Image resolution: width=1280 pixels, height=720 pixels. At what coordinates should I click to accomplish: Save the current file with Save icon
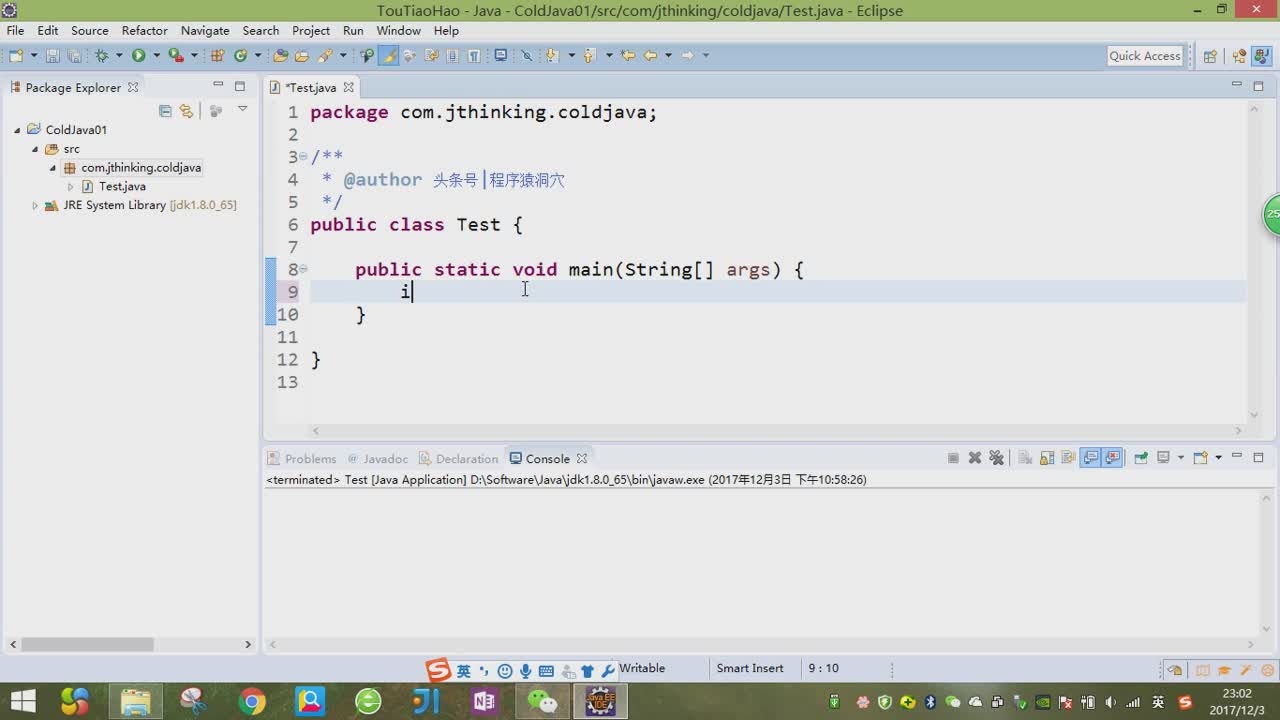click(x=52, y=56)
